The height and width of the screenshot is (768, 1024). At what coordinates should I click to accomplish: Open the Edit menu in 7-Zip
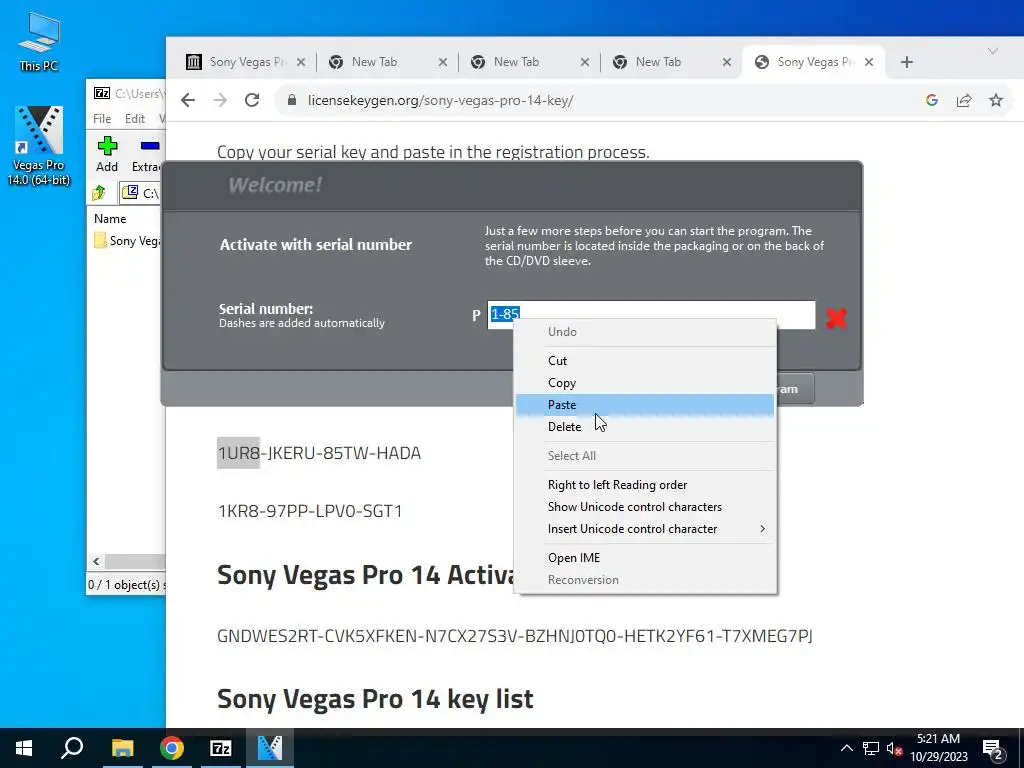click(135, 118)
